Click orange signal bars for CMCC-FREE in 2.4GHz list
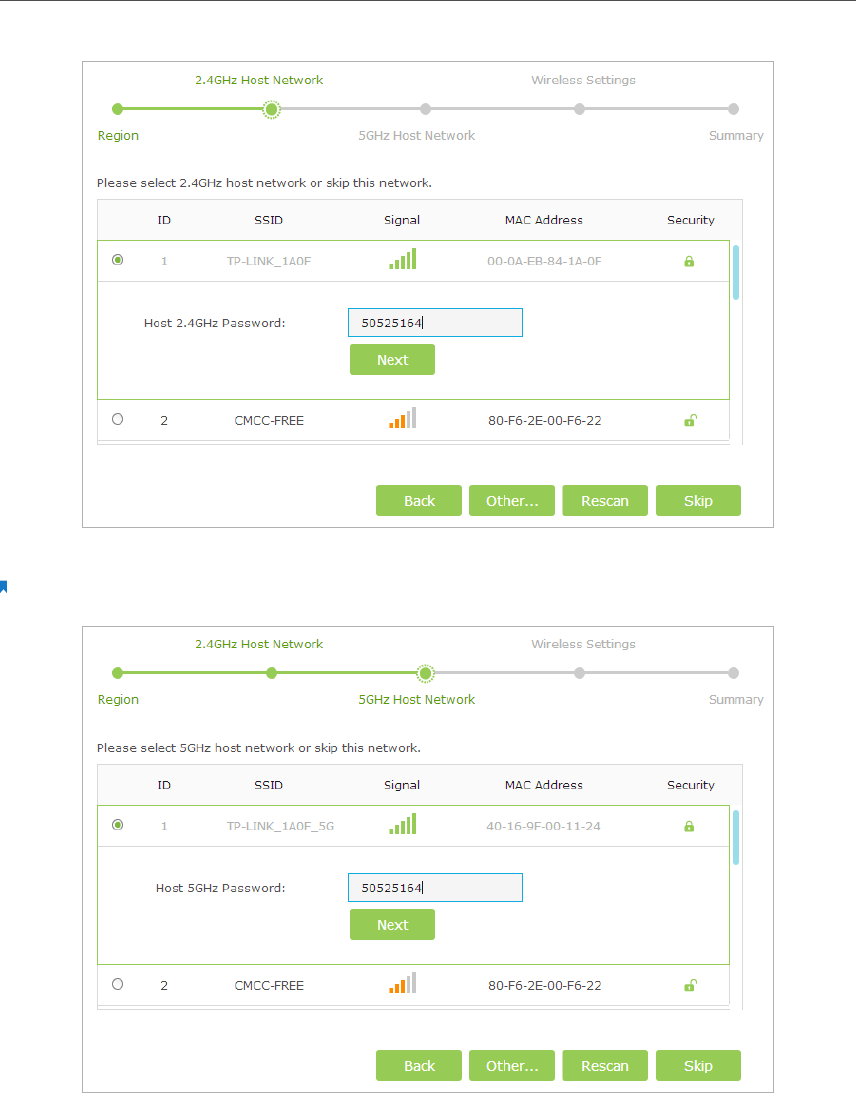856x1093 pixels. click(x=403, y=418)
